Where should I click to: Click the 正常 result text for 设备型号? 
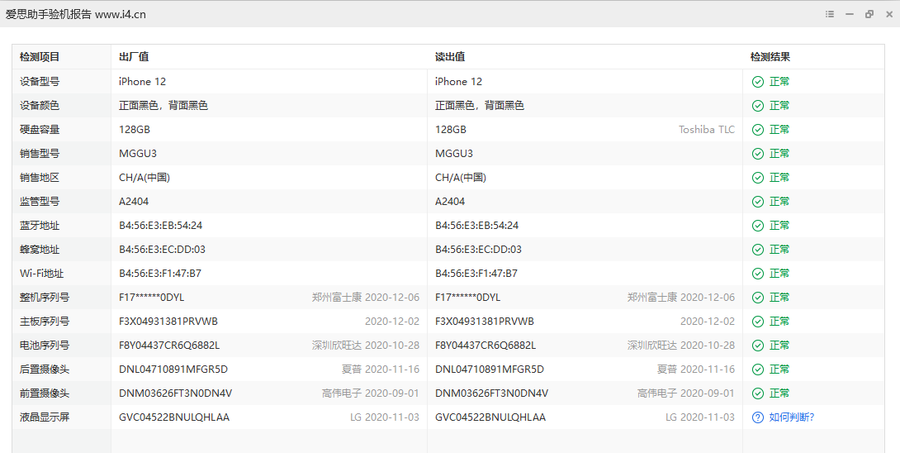point(779,82)
